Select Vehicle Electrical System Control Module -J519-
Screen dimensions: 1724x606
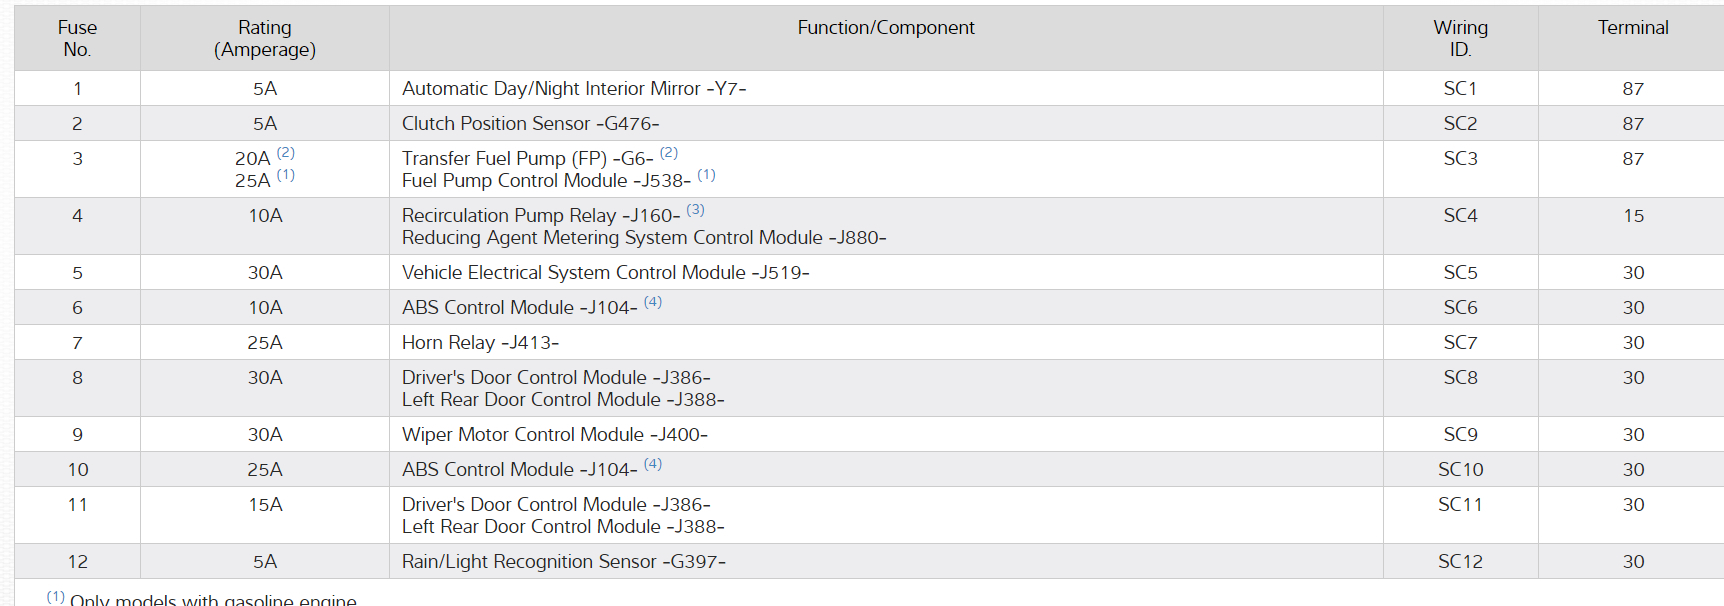(605, 273)
